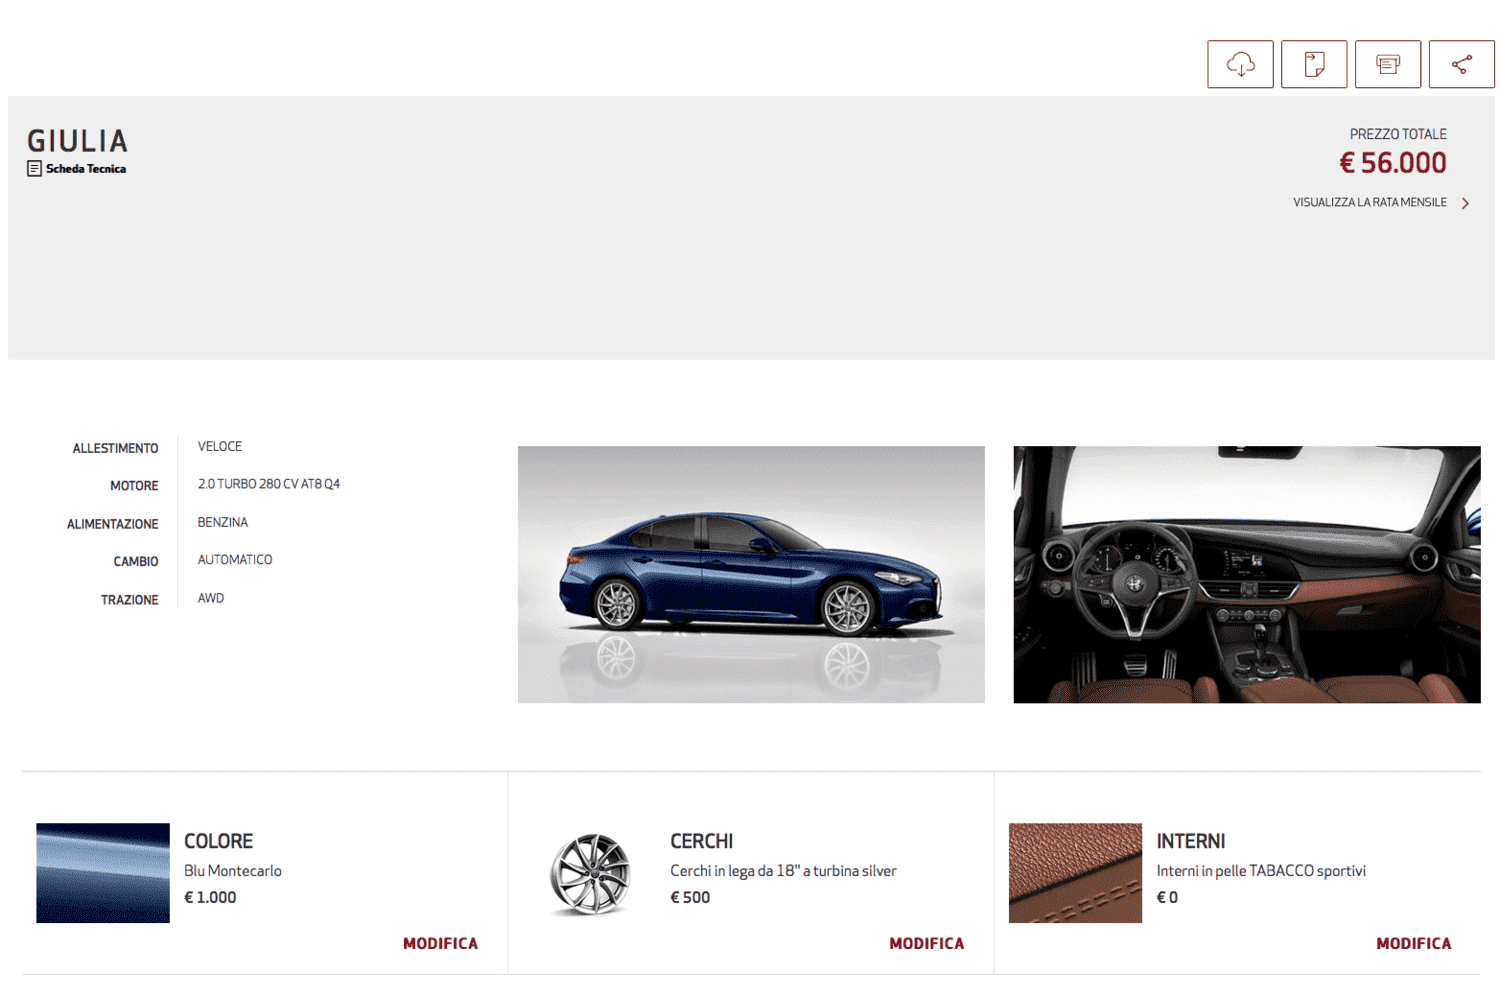Click Modifica under the Colore section
Image resolution: width=1500 pixels, height=996 pixels.
pyautogui.click(x=440, y=943)
